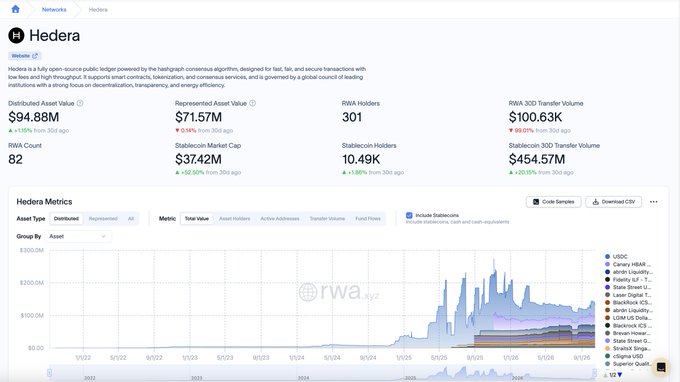Select the Represented asset type
The height and width of the screenshot is (382, 680).
click(103, 219)
